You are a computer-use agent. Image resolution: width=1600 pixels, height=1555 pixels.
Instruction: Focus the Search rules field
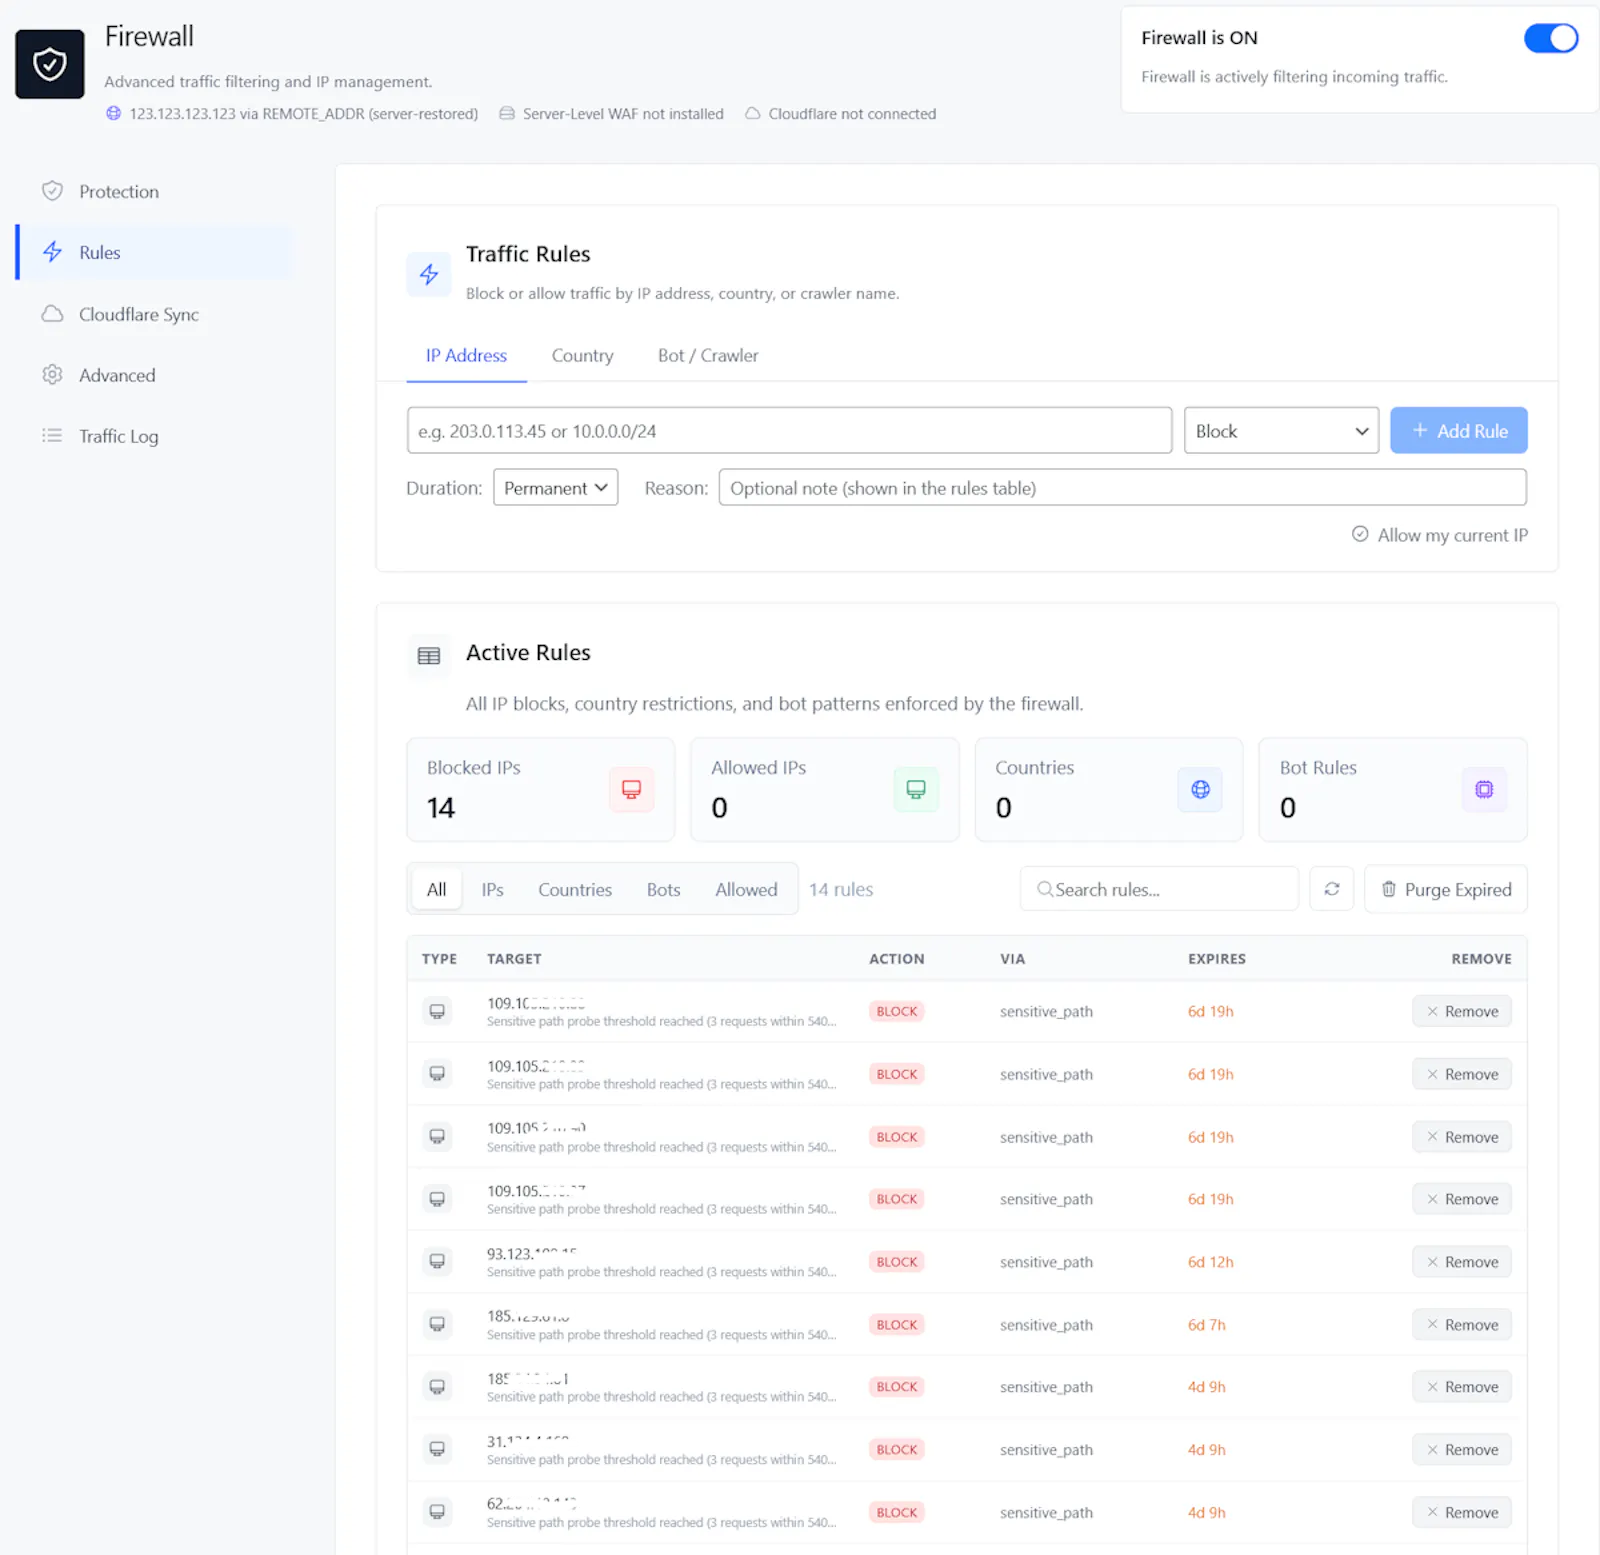click(1159, 889)
